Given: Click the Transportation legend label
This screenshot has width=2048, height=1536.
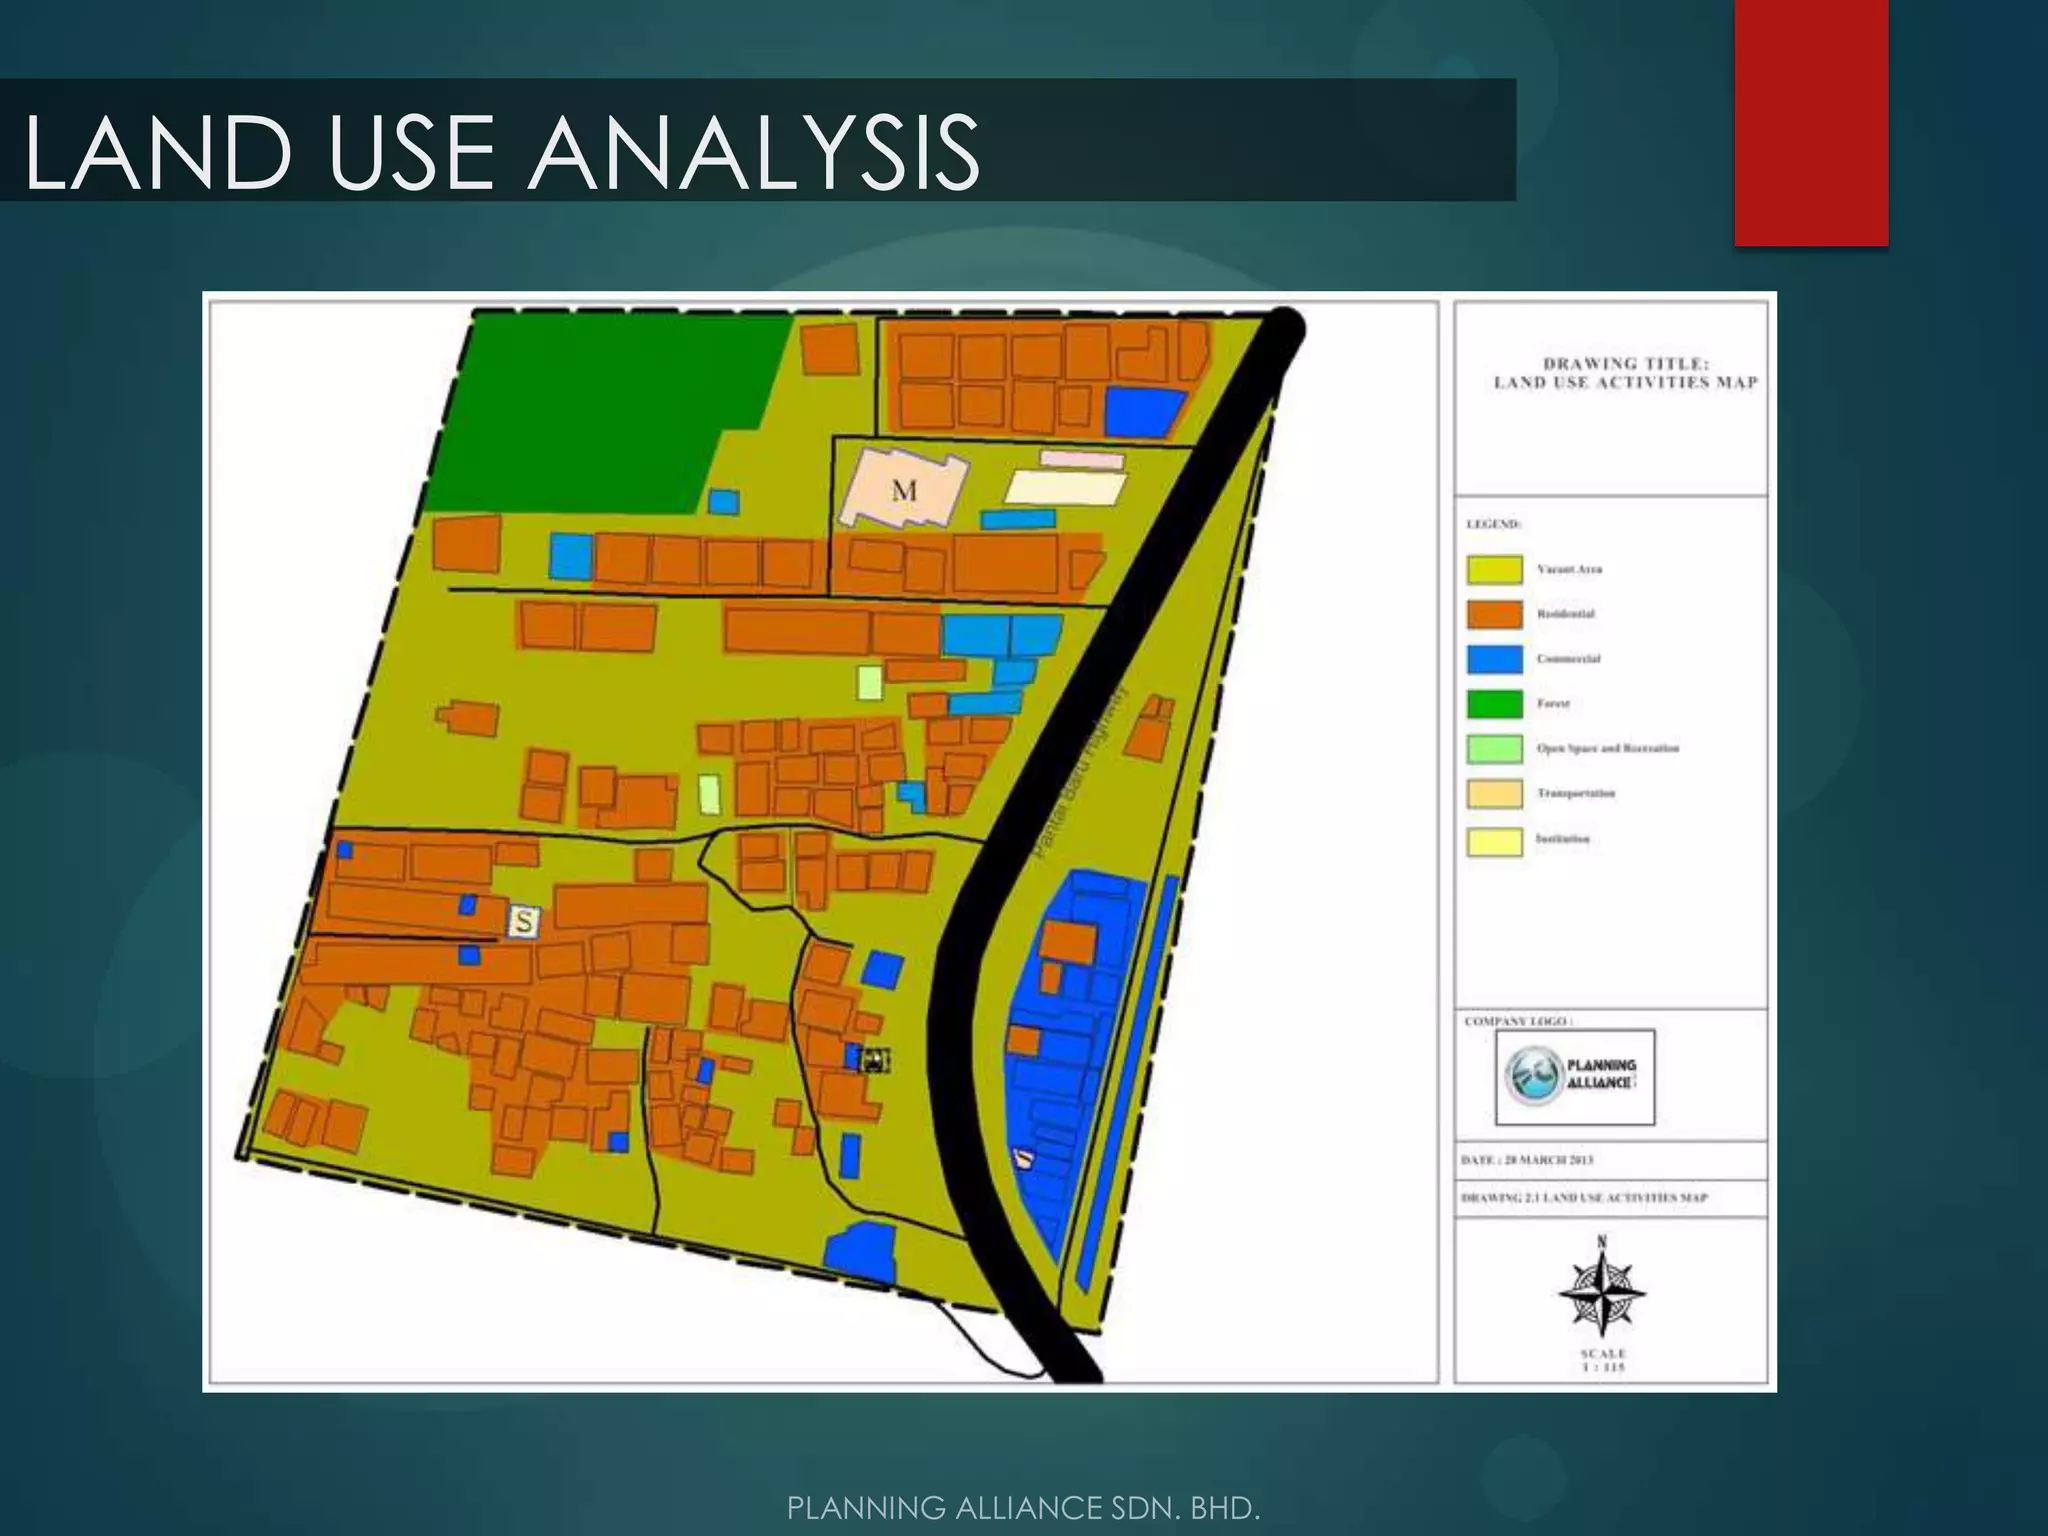Looking at the screenshot, I should pos(1576,794).
